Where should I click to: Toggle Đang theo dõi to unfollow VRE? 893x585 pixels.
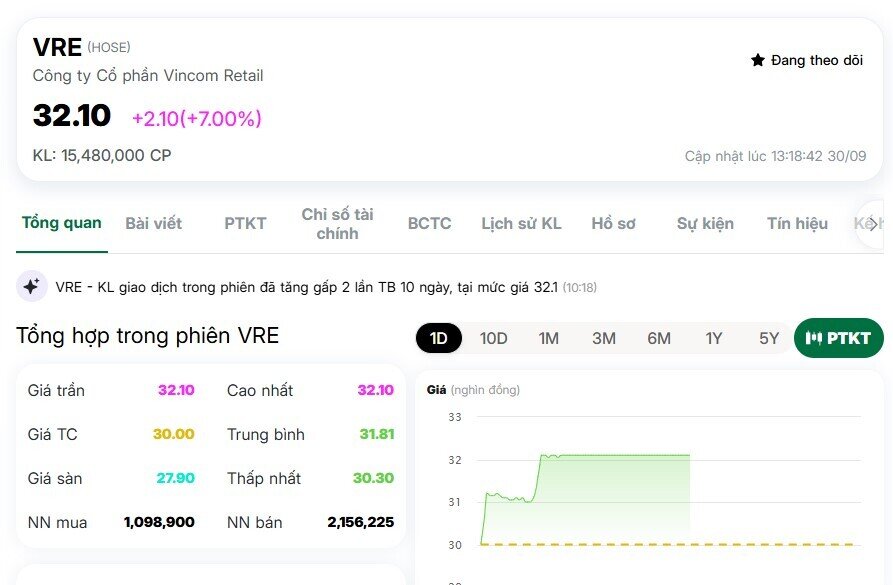[x=808, y=60]
